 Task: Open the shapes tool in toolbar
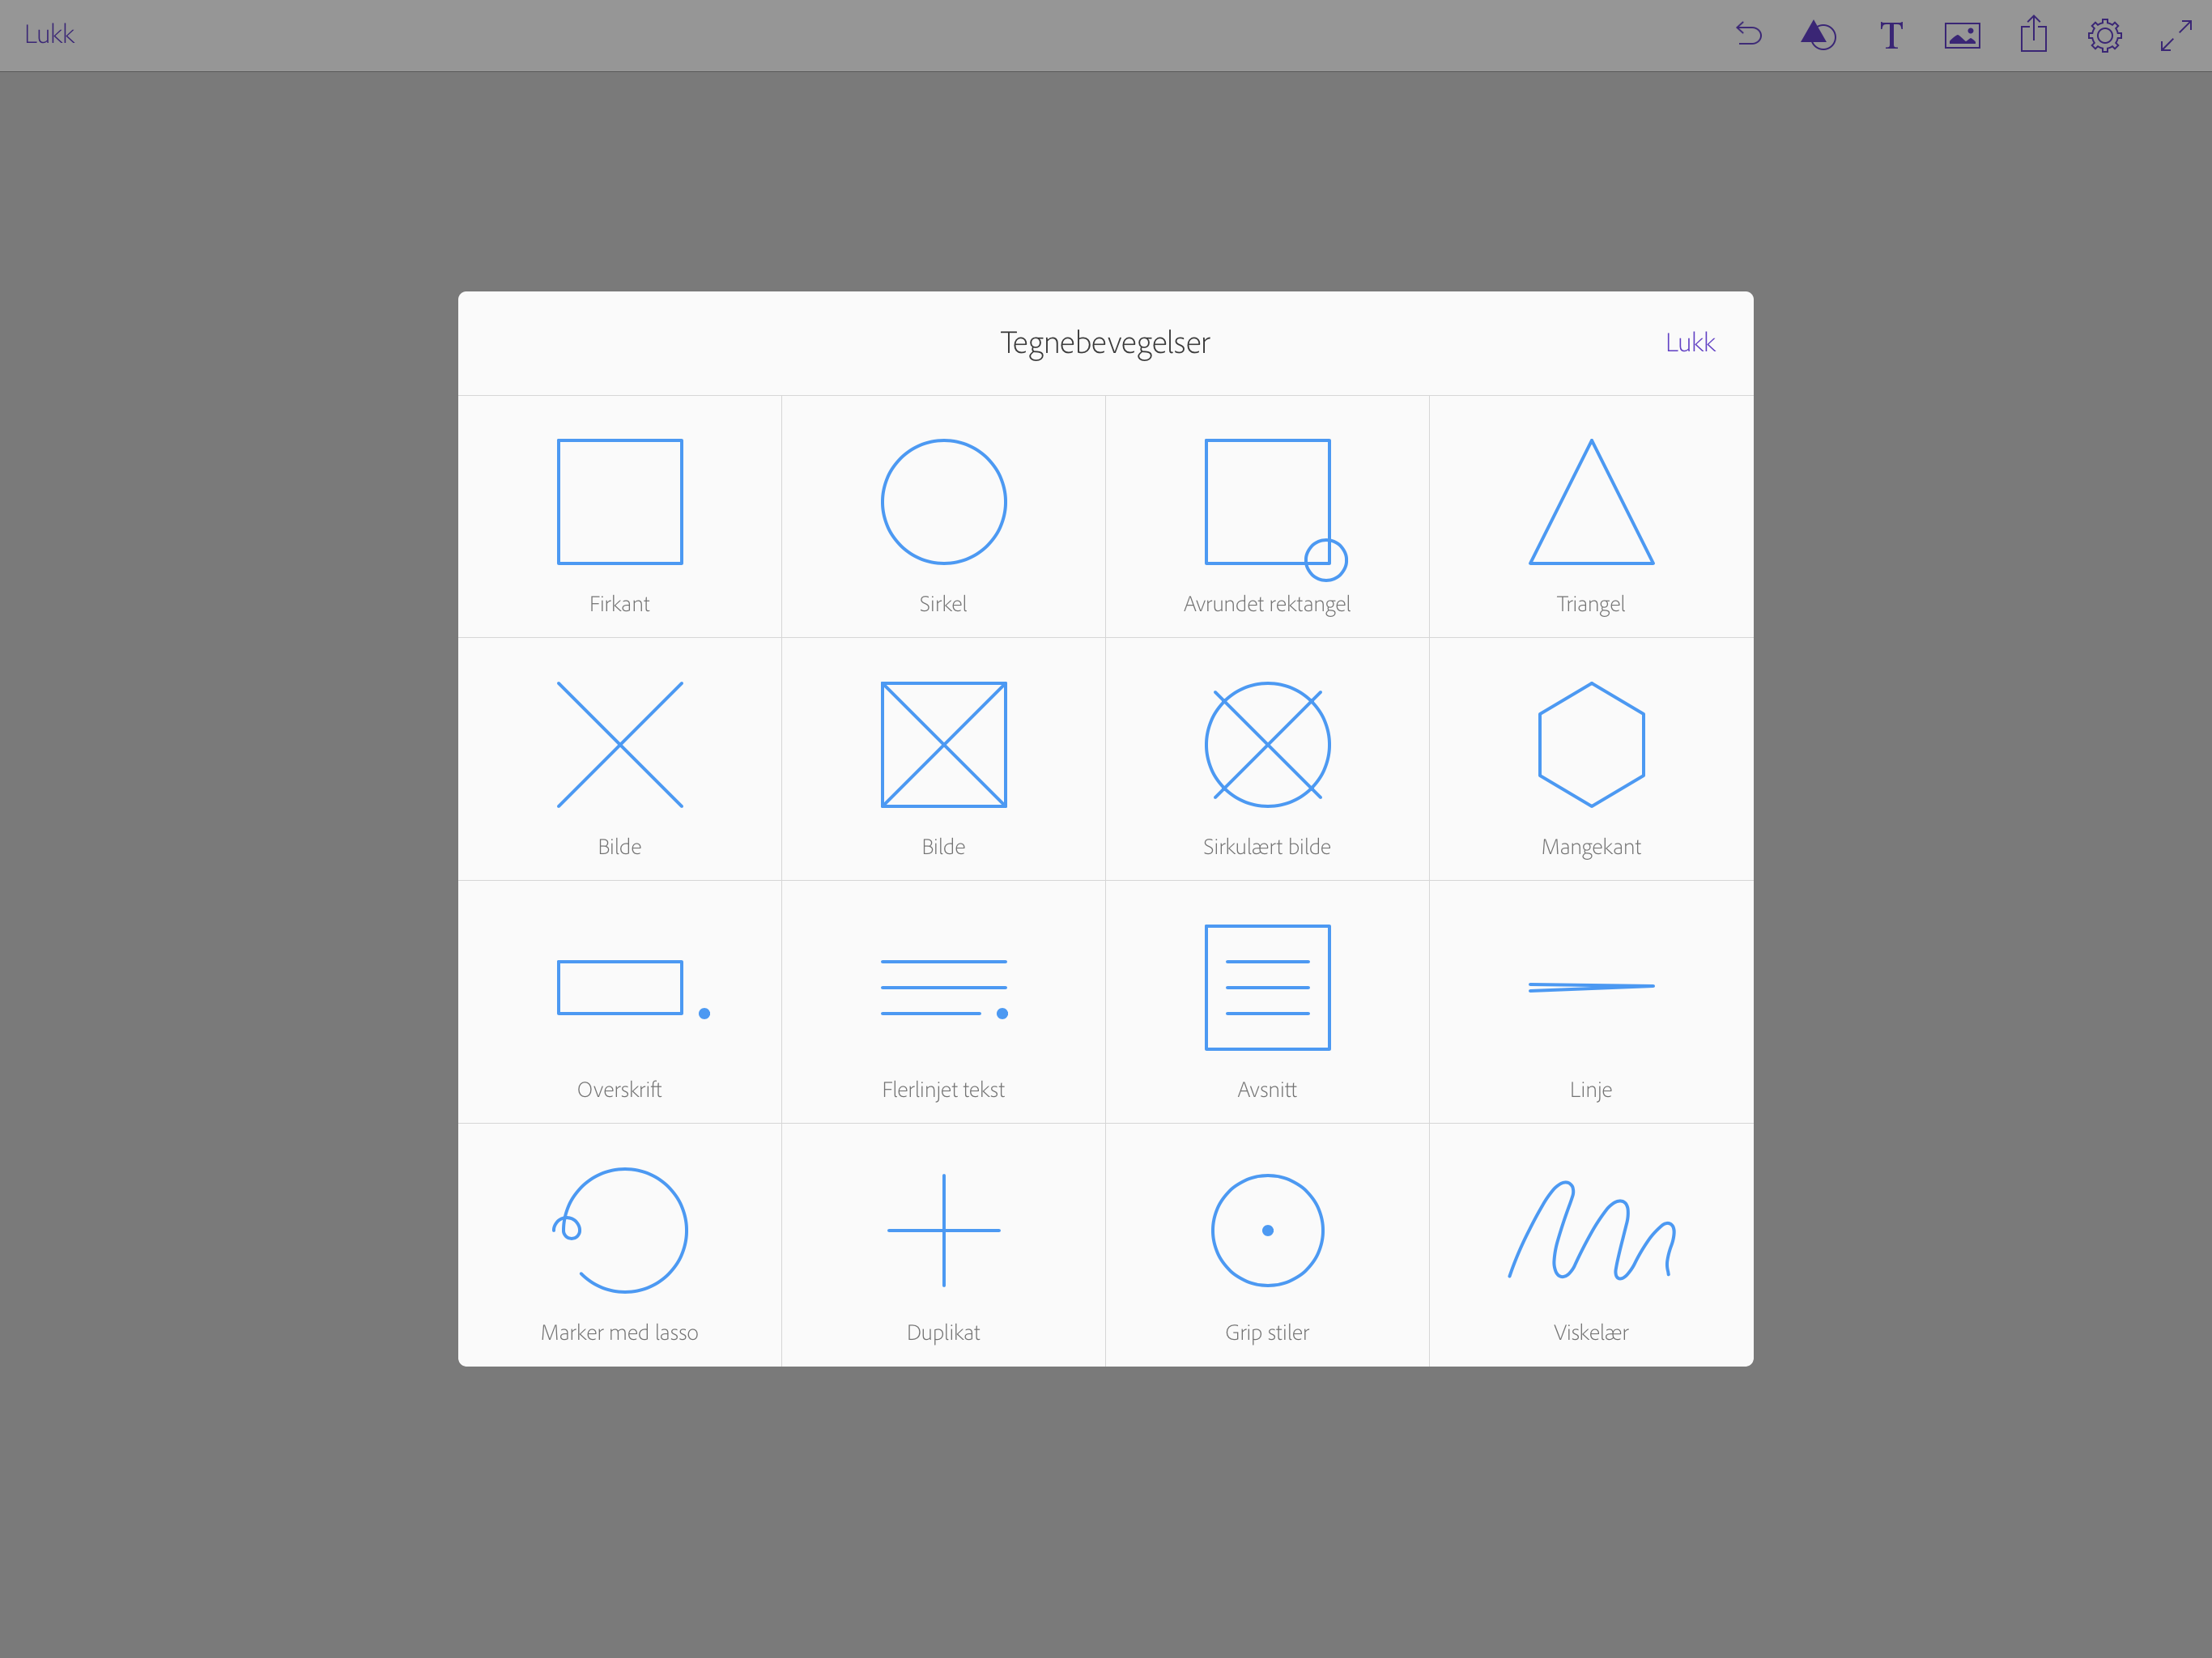[x=1818, y=35]
